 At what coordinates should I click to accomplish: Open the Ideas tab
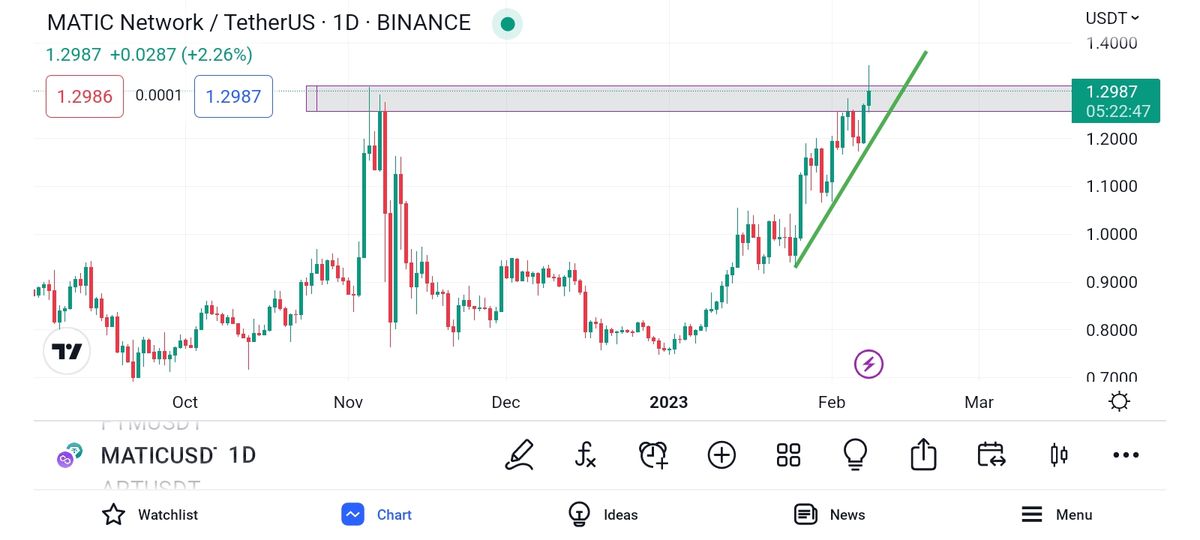[x=603, y=514]
